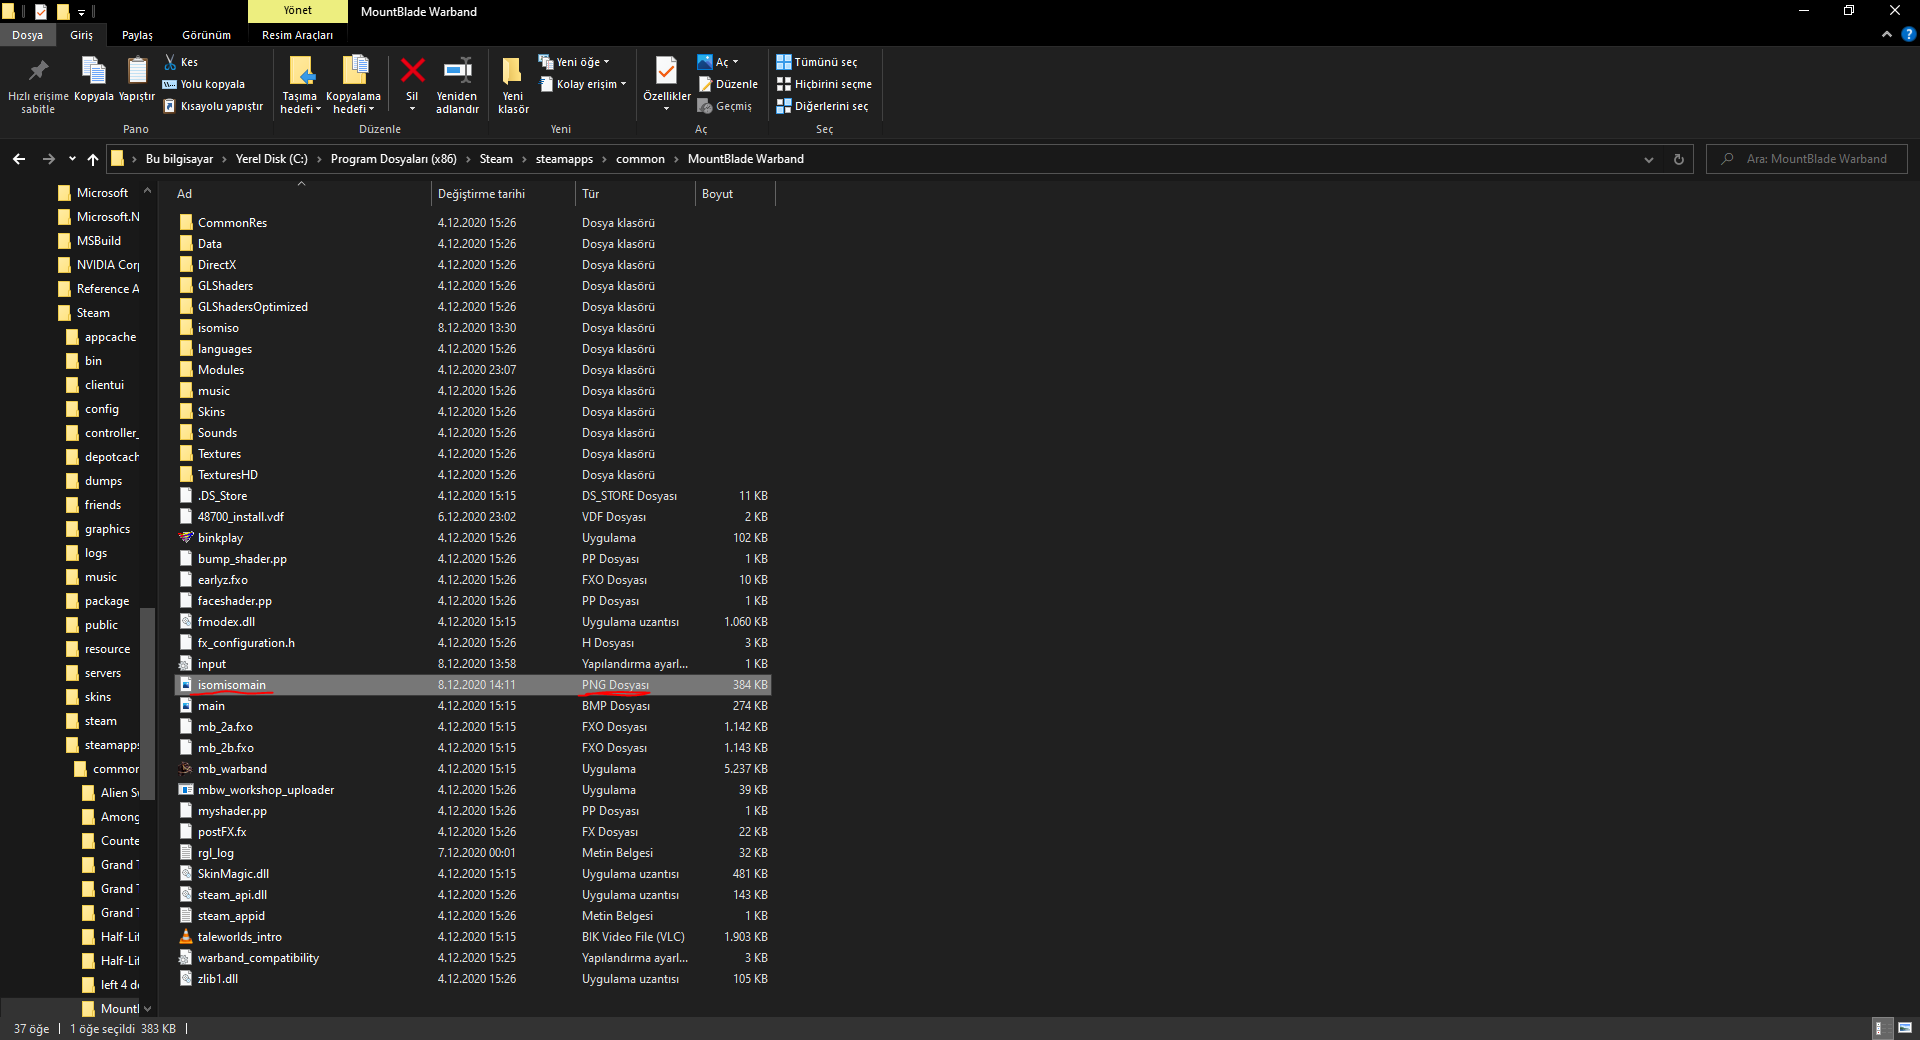Image resolution: width=1920 pixels, height=1040 pixels.
Task: Click the Steam breadcrumb in address bar
Action: tap(496, 159)
